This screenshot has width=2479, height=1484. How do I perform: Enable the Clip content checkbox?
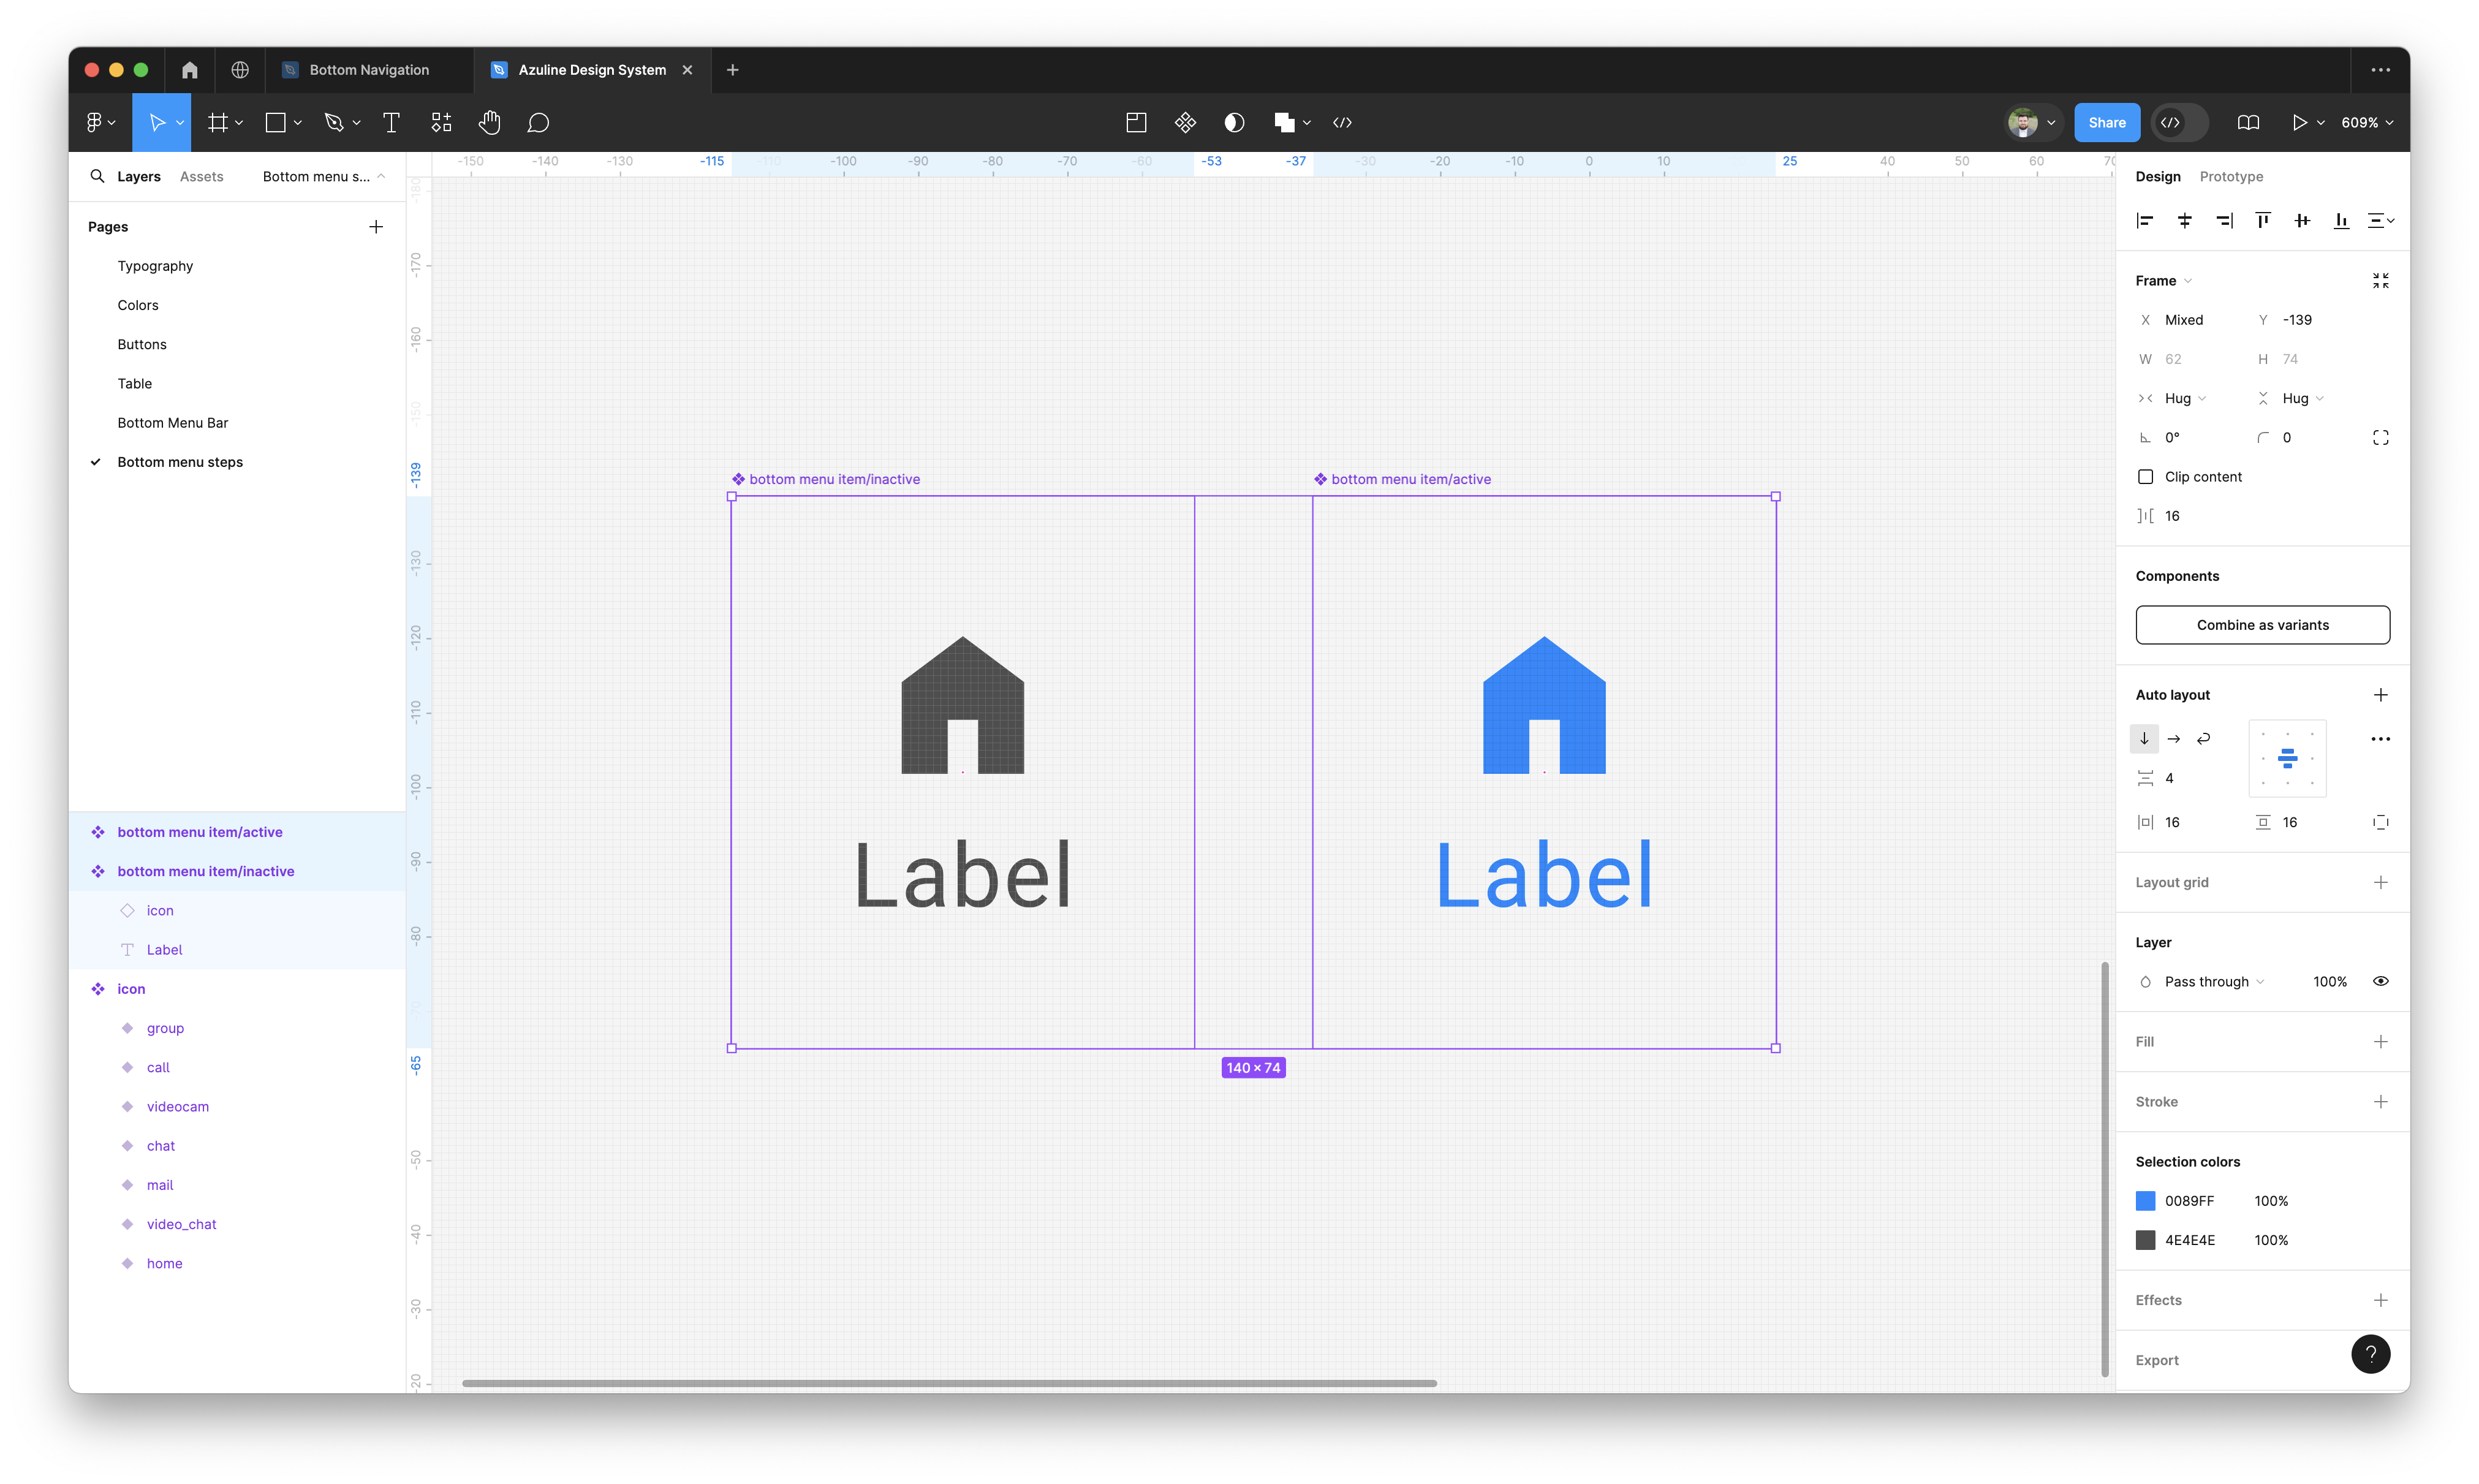coord(2145,477)
